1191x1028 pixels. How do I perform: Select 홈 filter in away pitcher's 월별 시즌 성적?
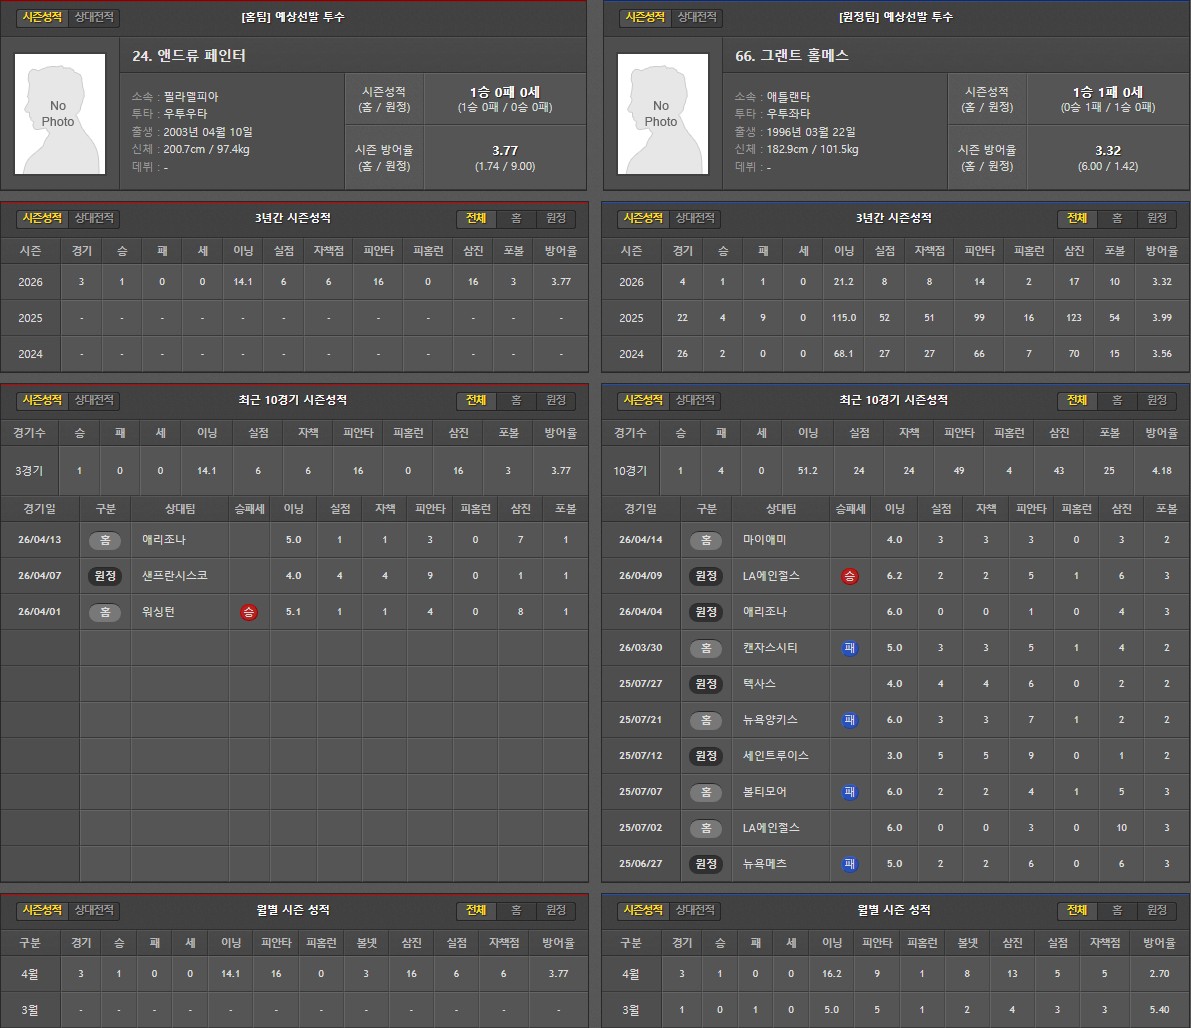coord(1117,910)
